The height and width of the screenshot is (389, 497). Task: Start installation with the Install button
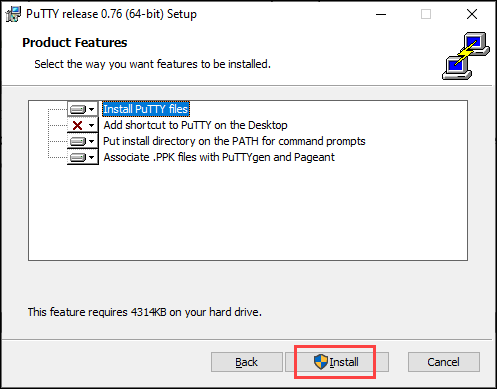337,362
